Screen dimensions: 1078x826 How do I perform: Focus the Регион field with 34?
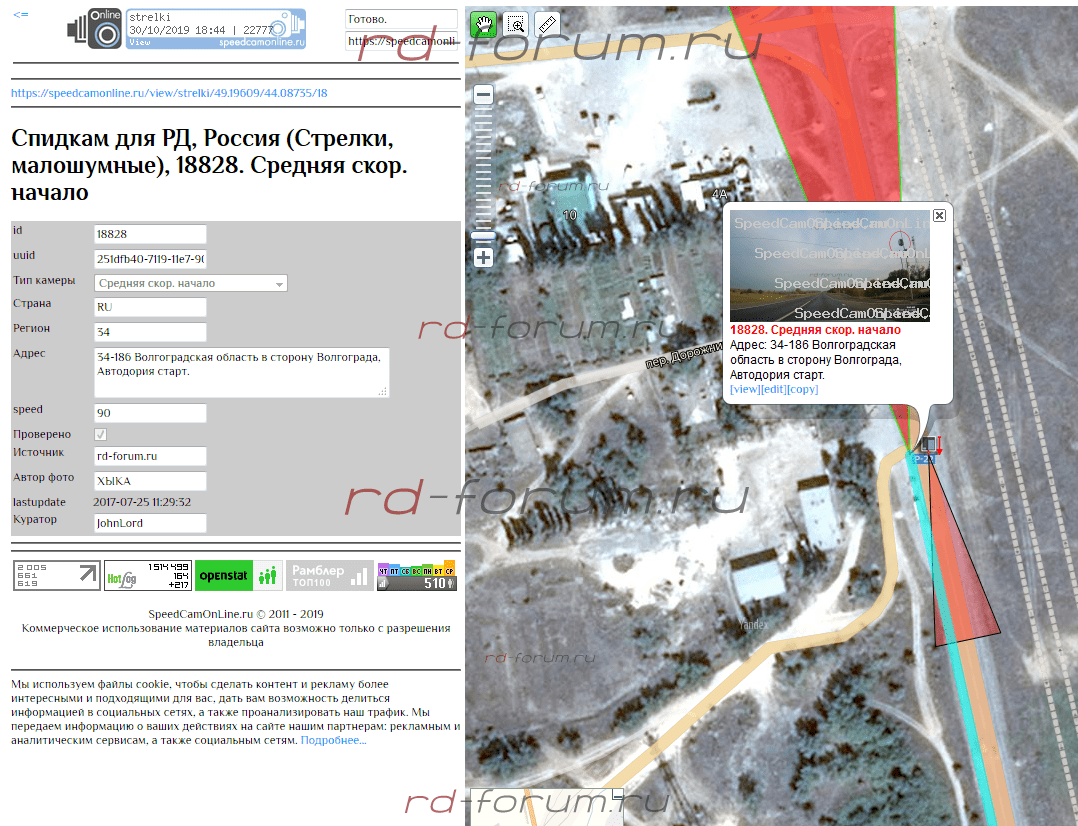(x=150, y=332)
